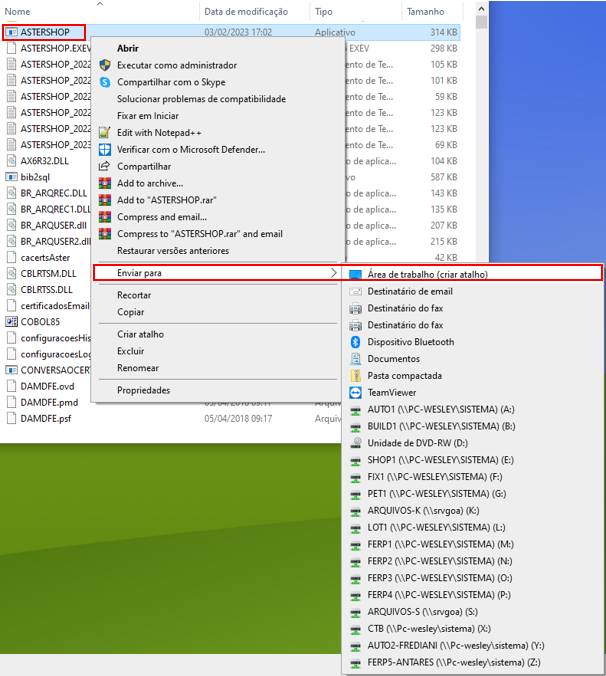Select the CBLRTSS.DLL file

pyautogui.click(x=47, y=289)
